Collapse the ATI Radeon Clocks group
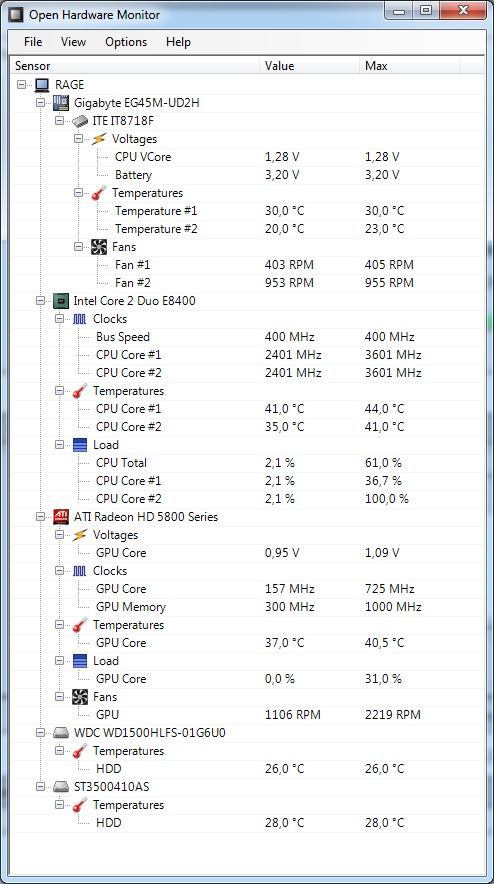 click(x=59, y=571)
